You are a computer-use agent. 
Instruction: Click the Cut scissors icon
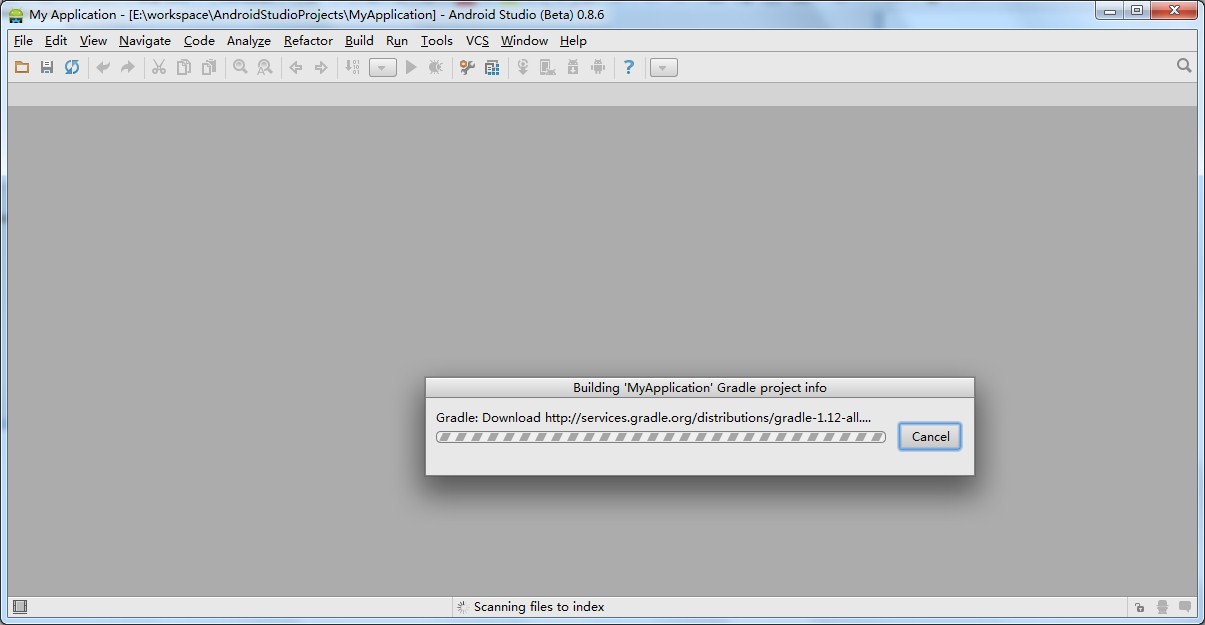click(x=158, y=67)
